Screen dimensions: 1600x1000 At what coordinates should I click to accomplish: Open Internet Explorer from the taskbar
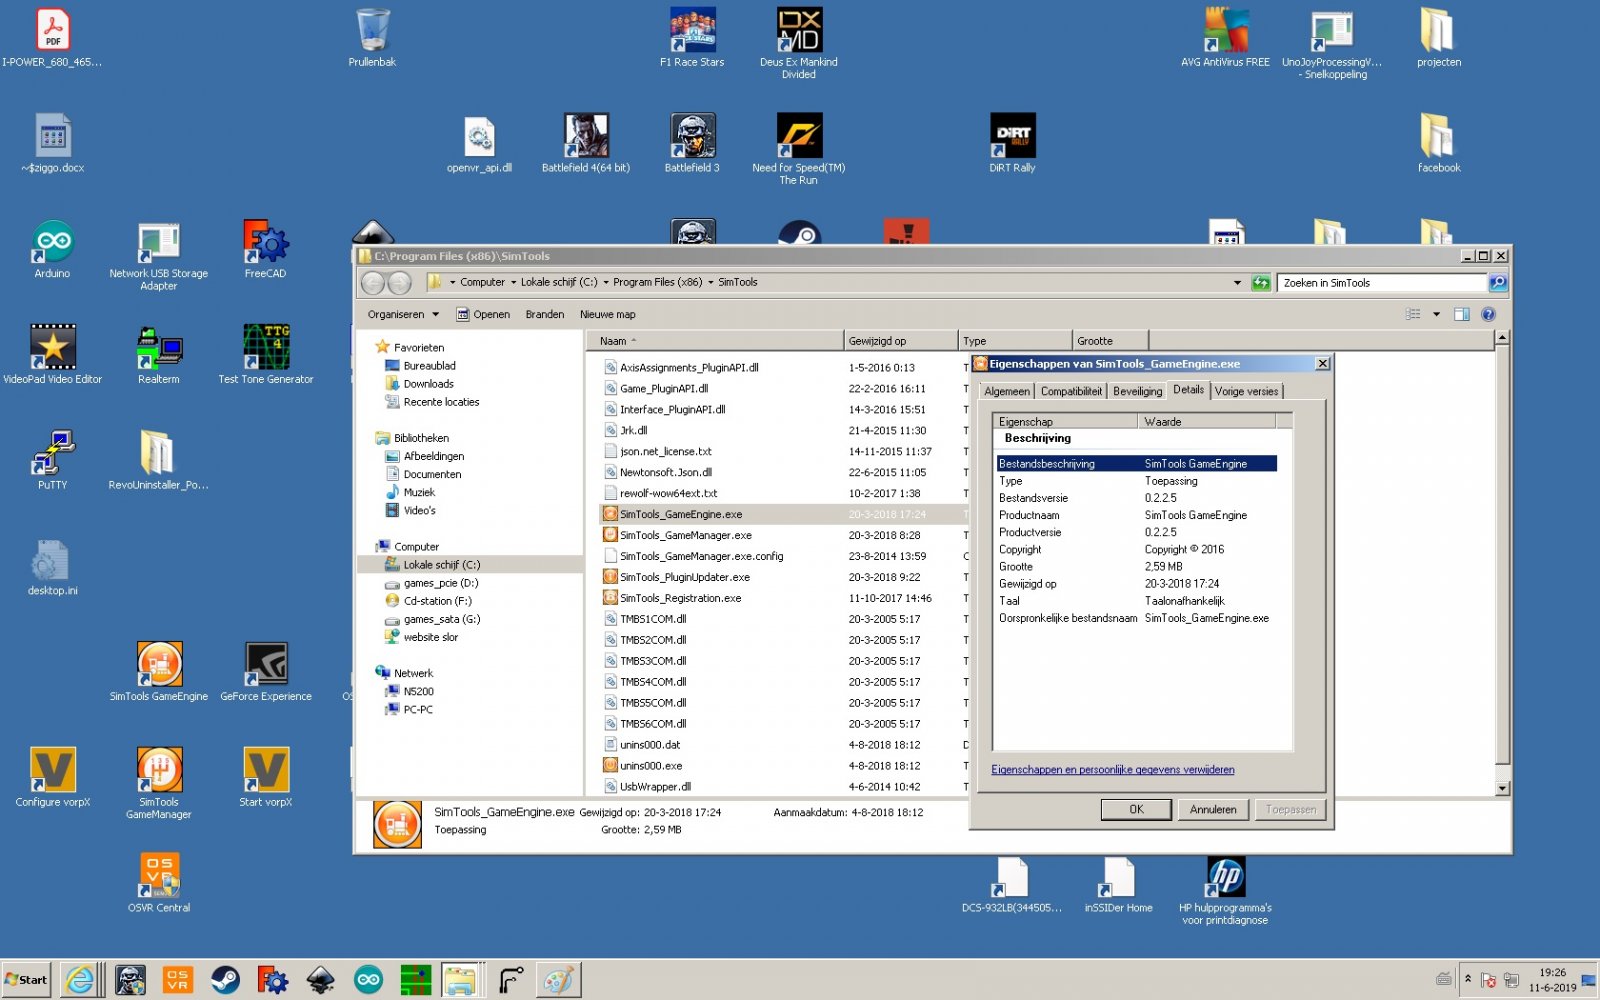[x=80, y=980]
